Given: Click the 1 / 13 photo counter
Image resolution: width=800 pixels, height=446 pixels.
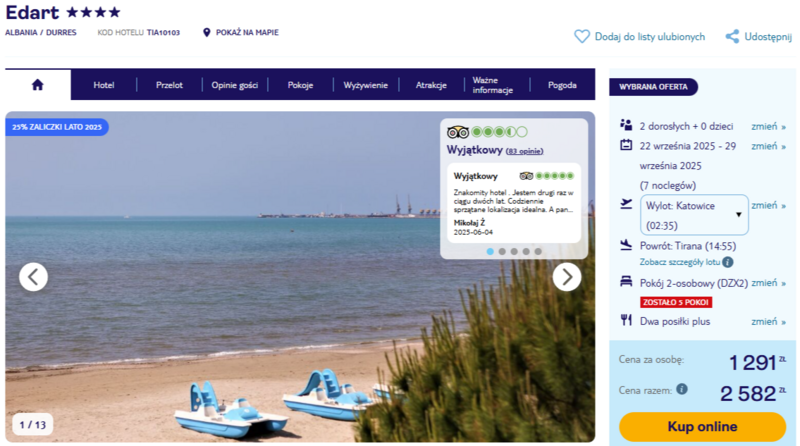Looking at the screenshot, I should (x=33, y=425).
